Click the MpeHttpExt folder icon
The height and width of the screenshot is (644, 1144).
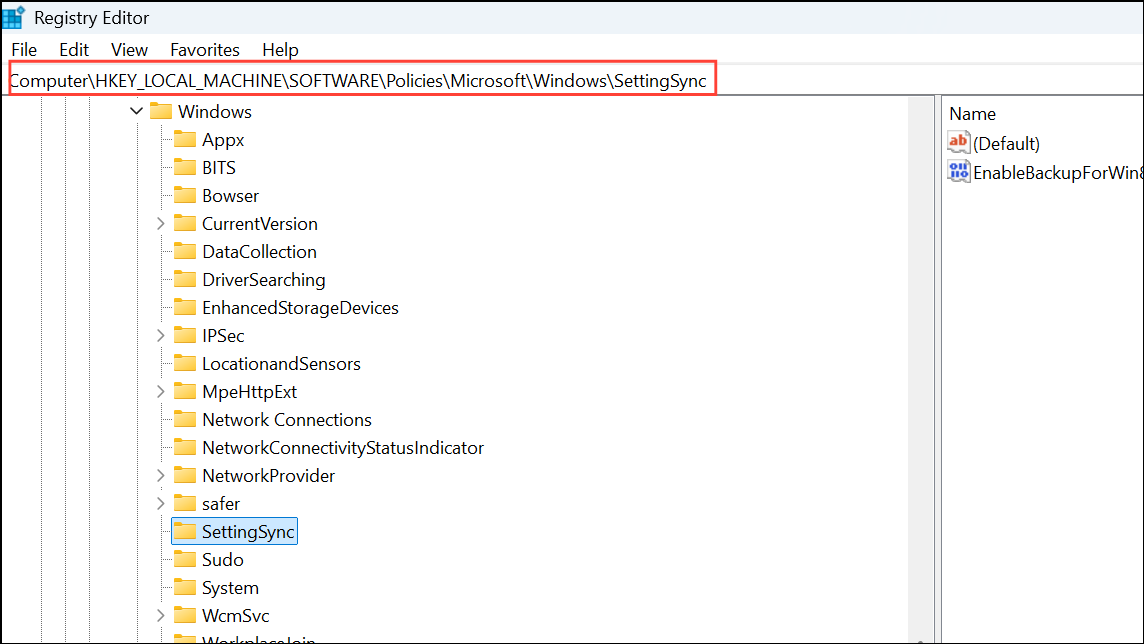pos(185,391)
